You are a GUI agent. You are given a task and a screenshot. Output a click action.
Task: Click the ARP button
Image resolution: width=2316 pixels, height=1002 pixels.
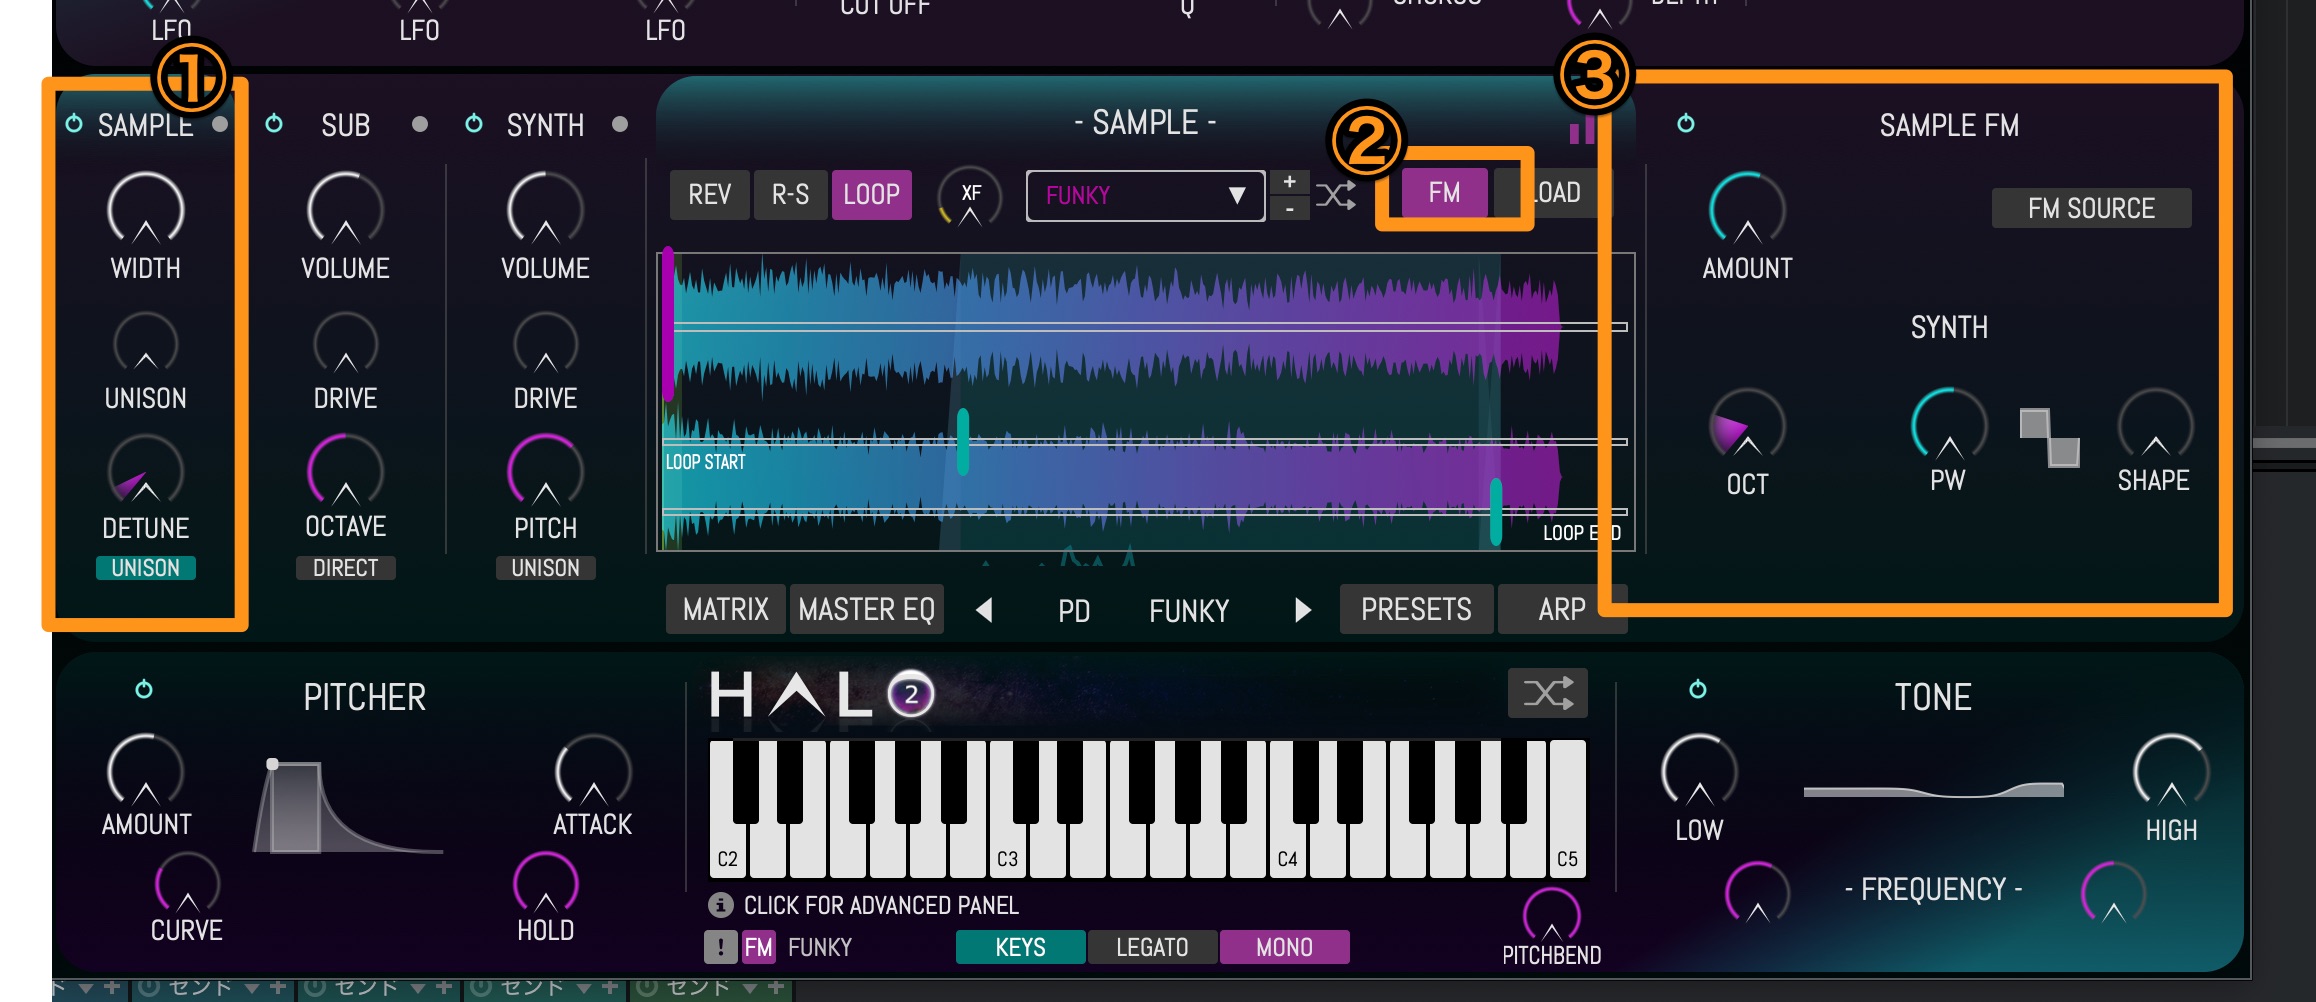tap(1561, 610)
